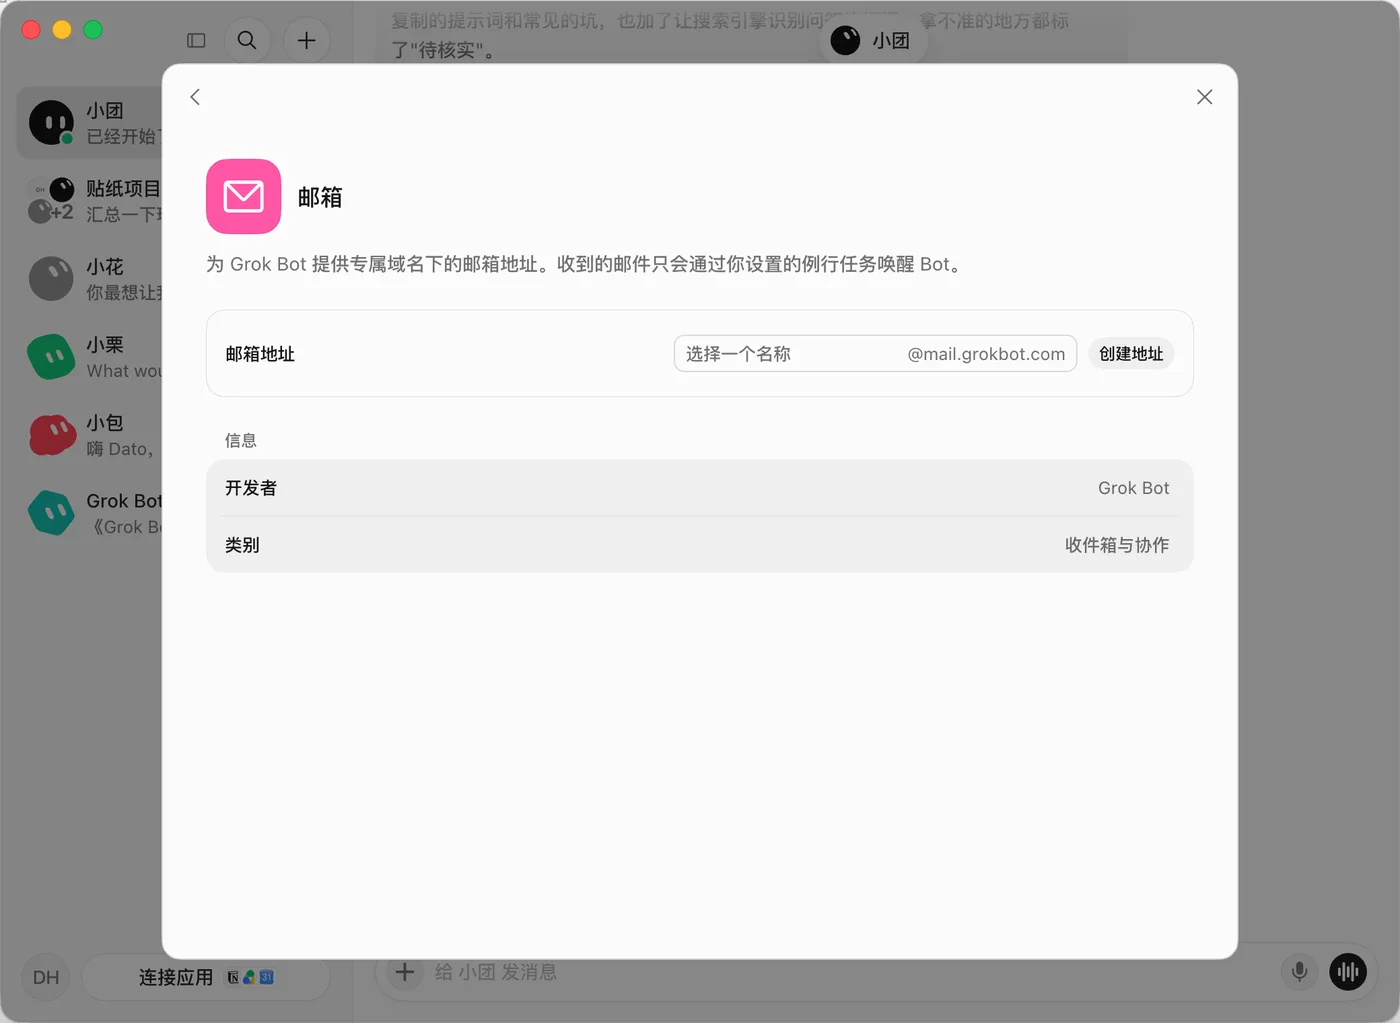Select the 小栗 conversation
This screenshot has height=1023, width=1400.
[90, 357]
